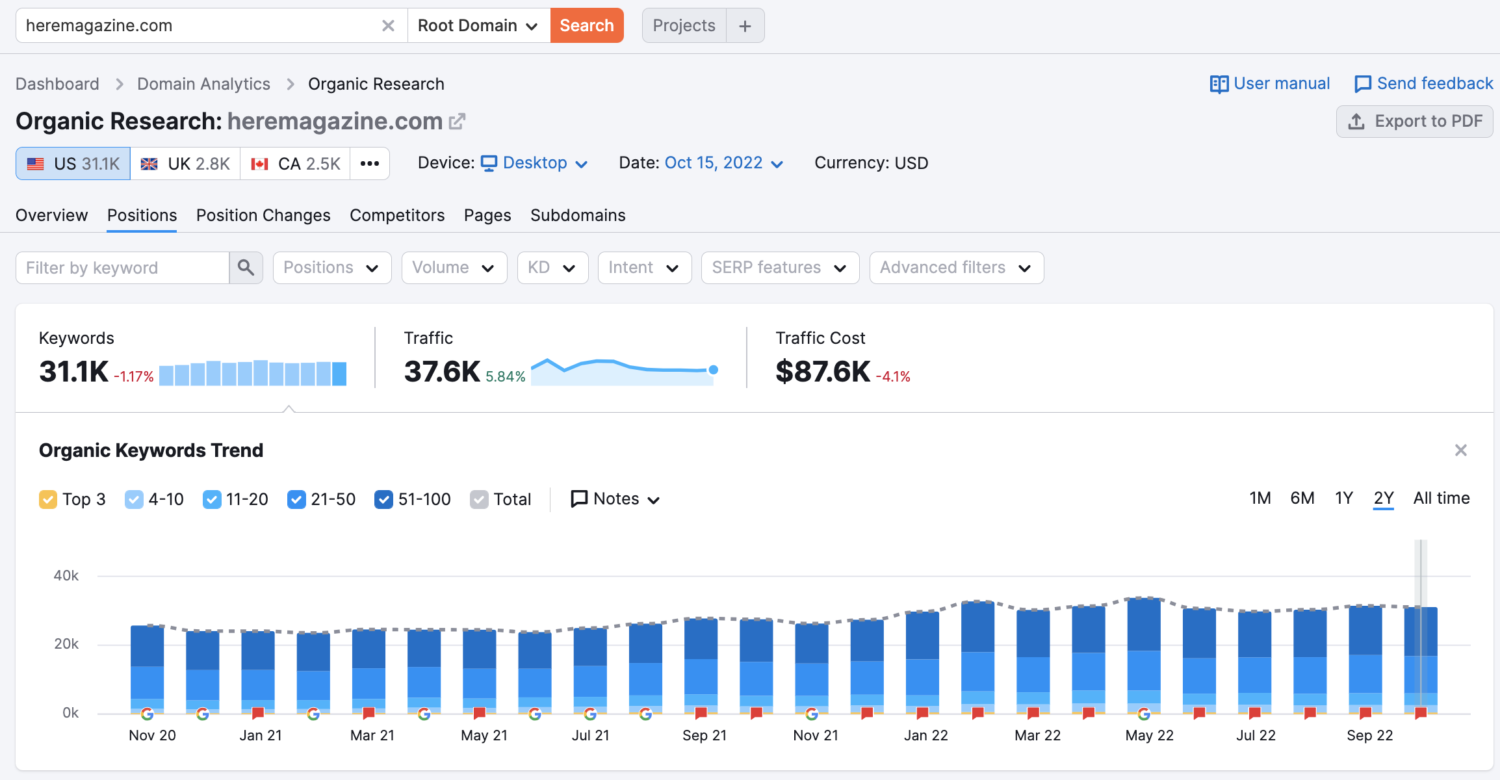The width and height of the screenshot is (1500, 780).
Task: Open the Pages tab
Action: coord(488,215)
